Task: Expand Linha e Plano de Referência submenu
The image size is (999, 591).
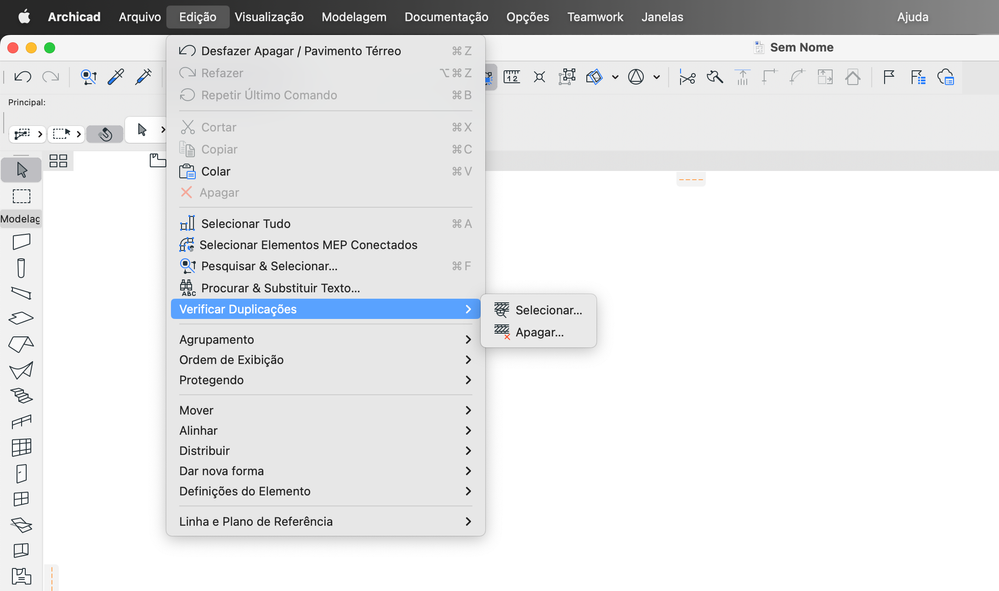Action: tap(326, 522)
